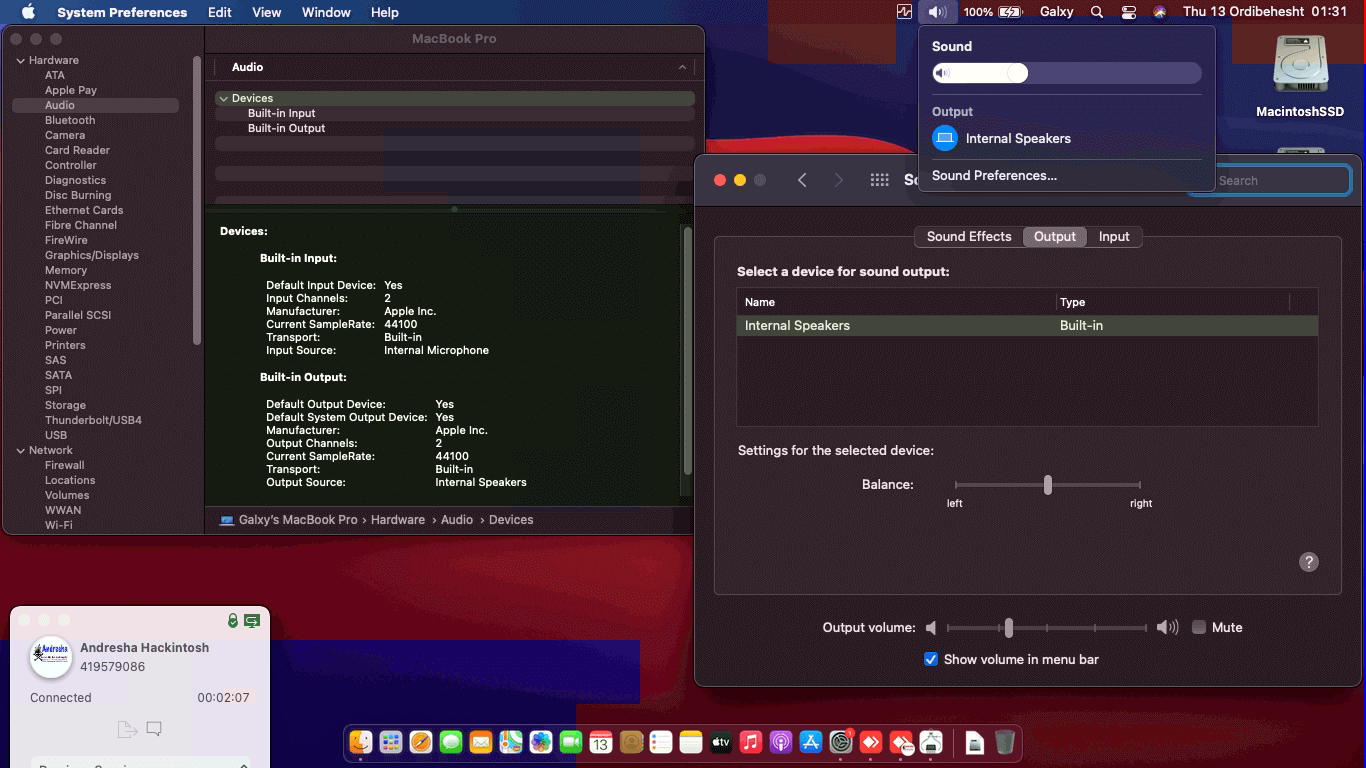Open Finder from the Dock

(x=361, y=742)
